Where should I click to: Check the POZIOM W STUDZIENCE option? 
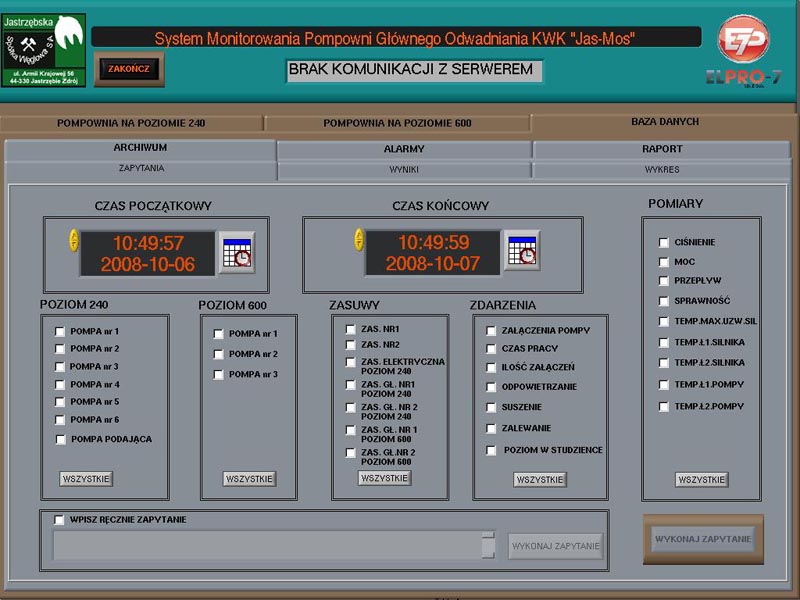click(491, 451)
